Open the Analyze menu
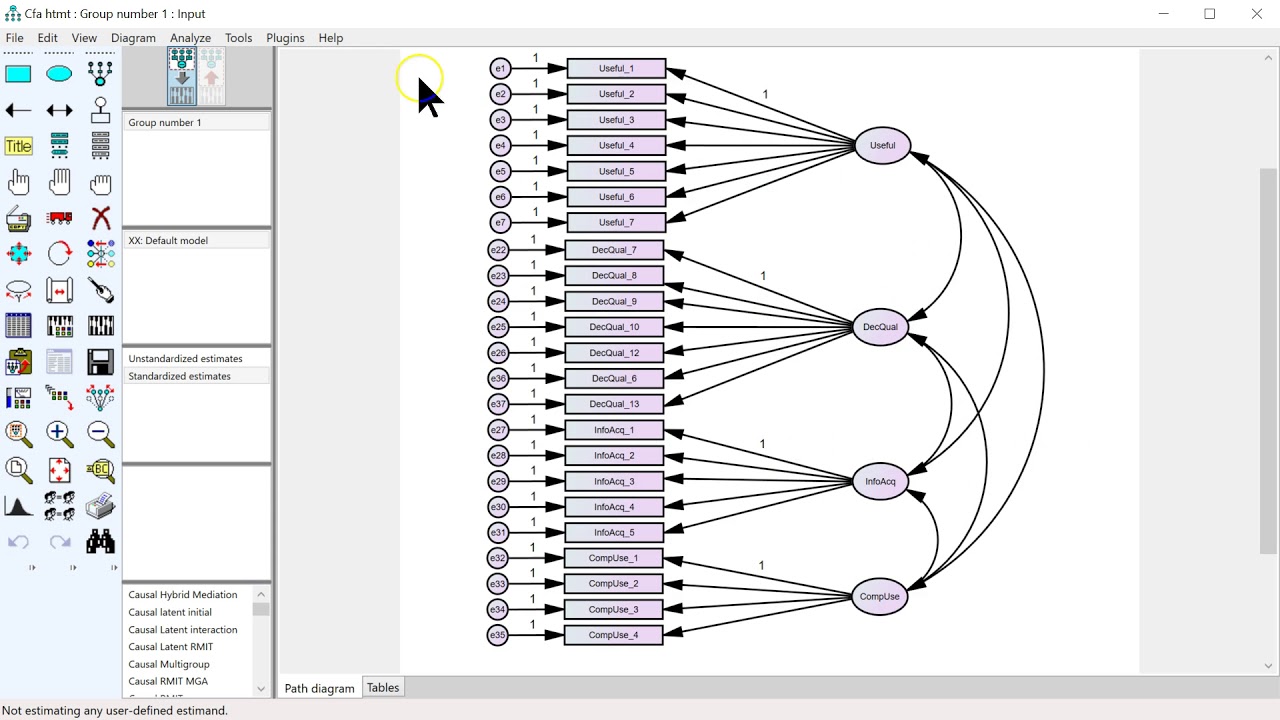The width and height of the screenshot is (1280, 720). tap(190, 38)
